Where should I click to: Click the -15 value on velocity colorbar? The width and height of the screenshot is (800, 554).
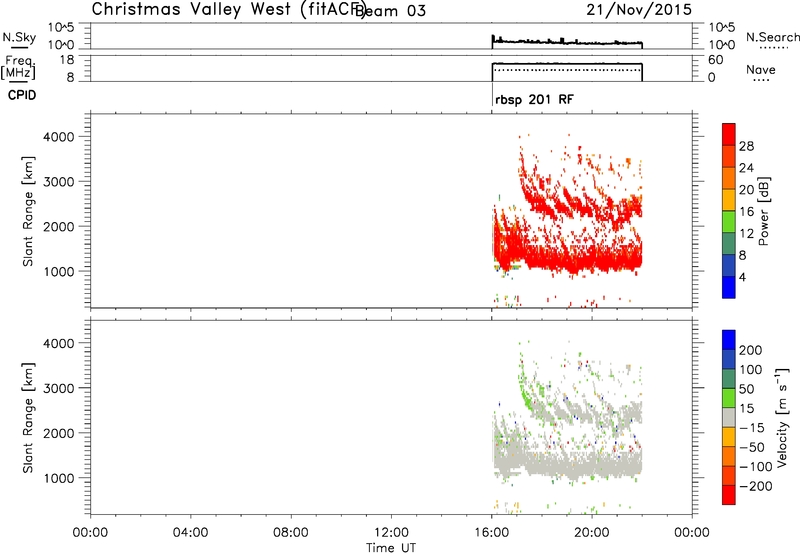[752, 428]
